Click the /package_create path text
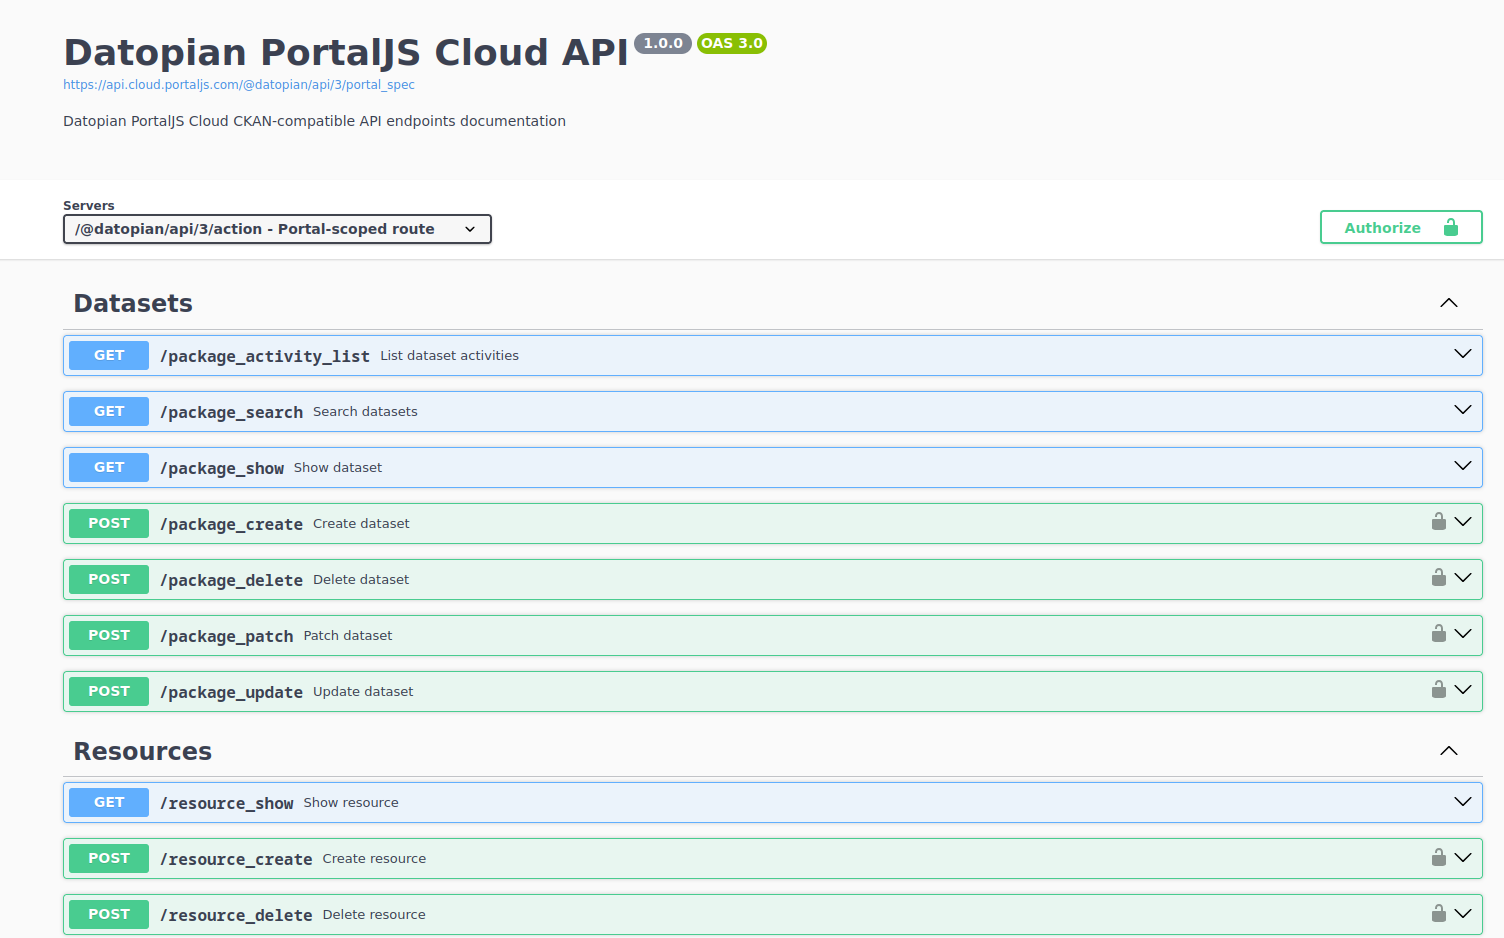The image size is (1504, 938). click(x=231, y=524)
